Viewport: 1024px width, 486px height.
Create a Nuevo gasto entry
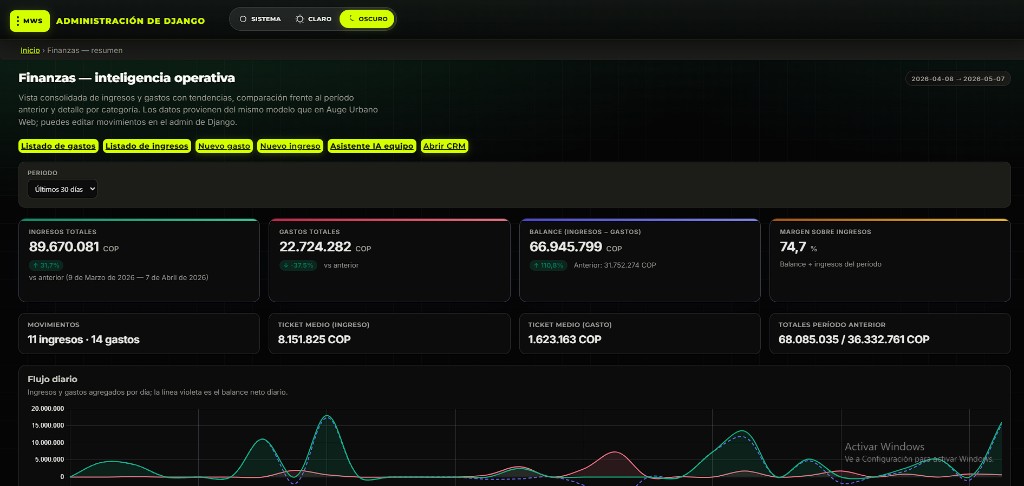[225, 146]
